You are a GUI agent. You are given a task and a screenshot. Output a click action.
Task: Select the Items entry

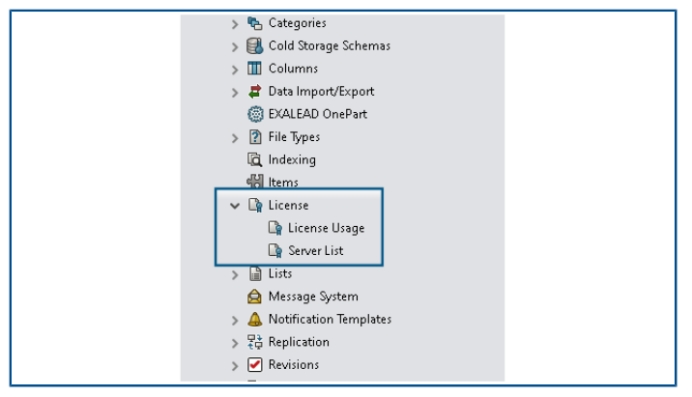click(x=283, y=182)
